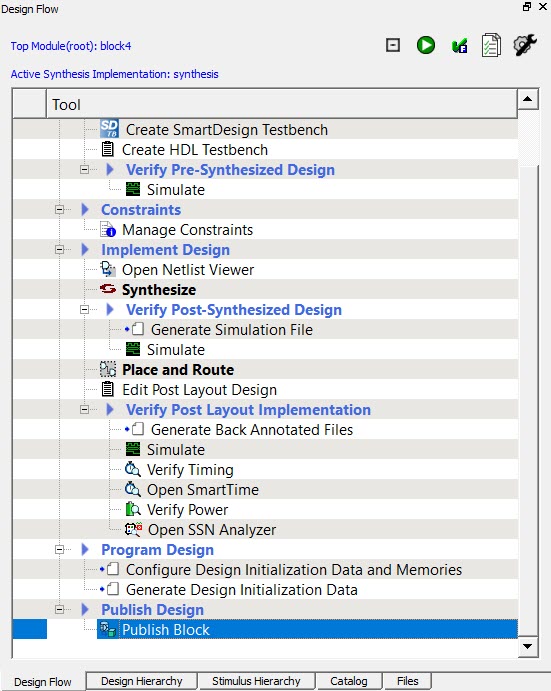Screen dimensions: 551x691
Task: Toggle the Generate Simulation File box
Action: click(138, 329)
